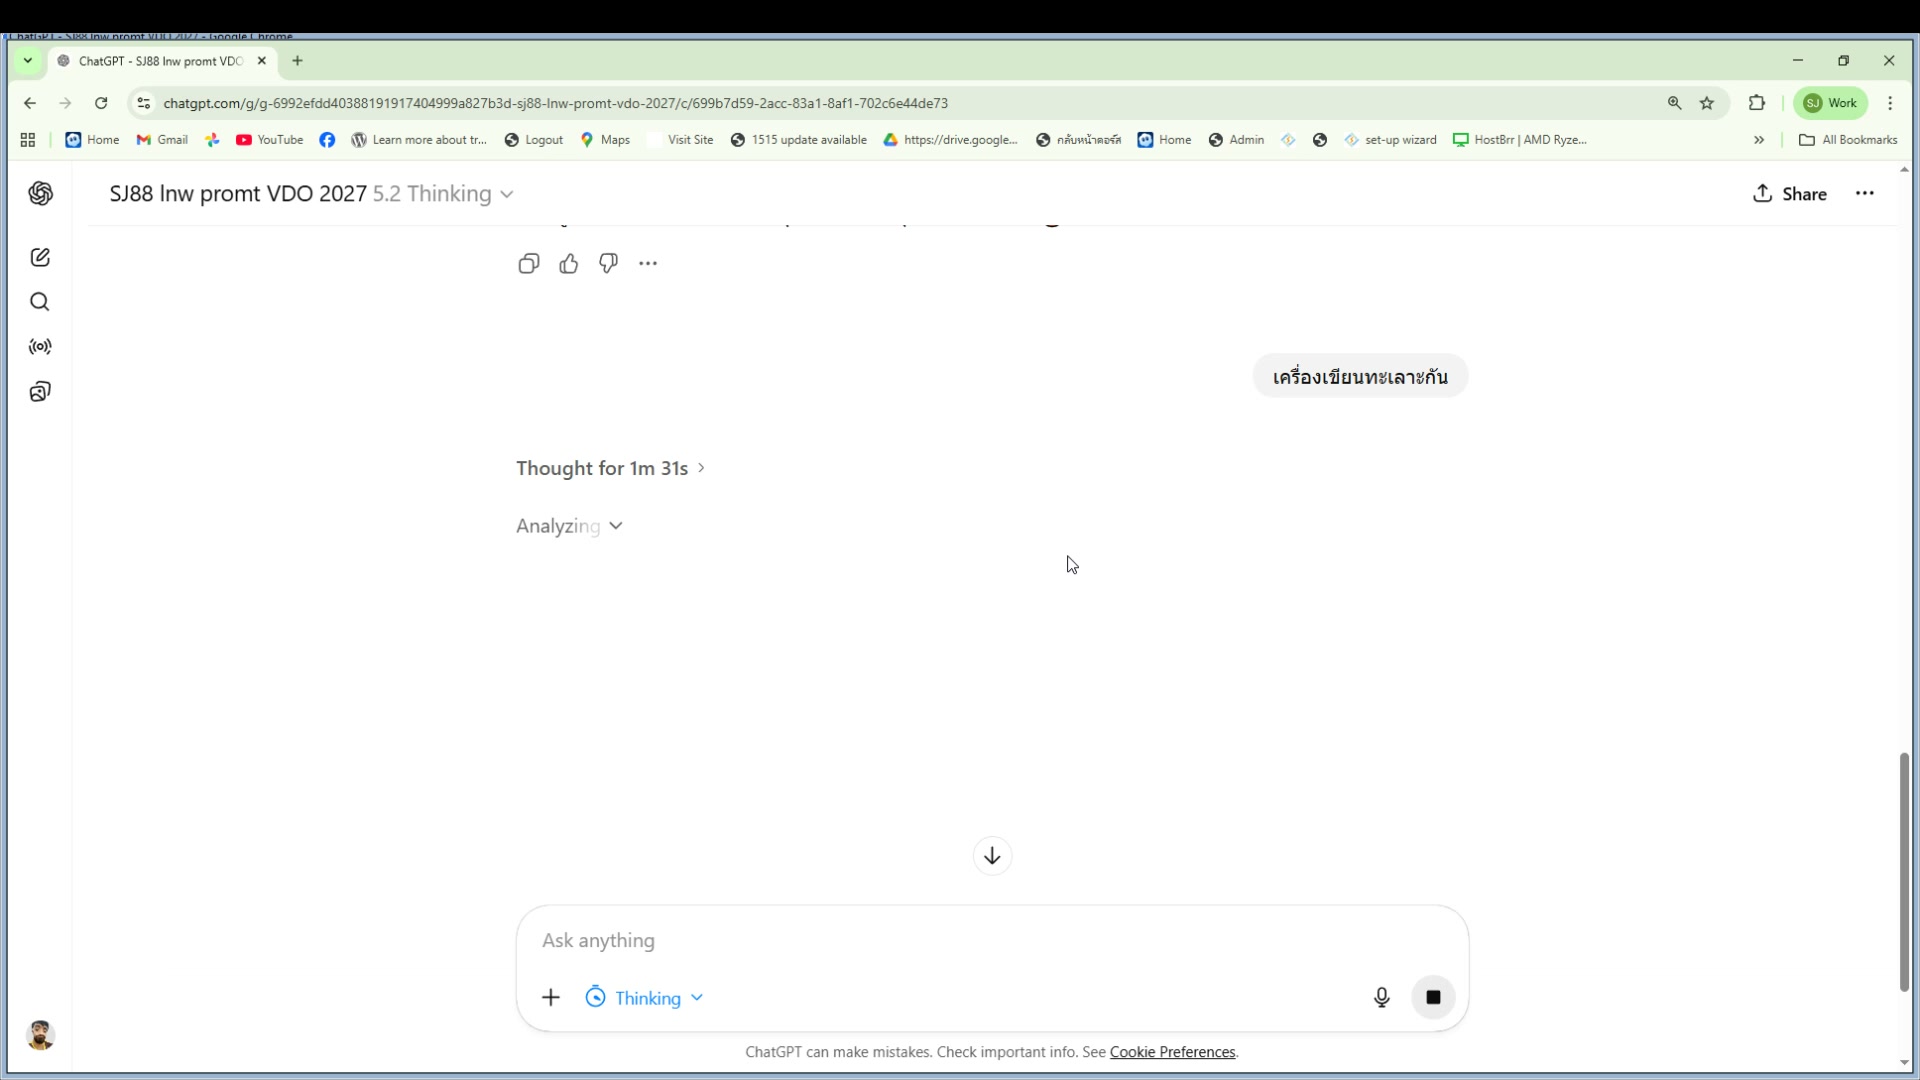Open search chats magnifier icon
The height and width of the screenshot is (1080, 1920).
pyautogui.click(x=40, y=302)
